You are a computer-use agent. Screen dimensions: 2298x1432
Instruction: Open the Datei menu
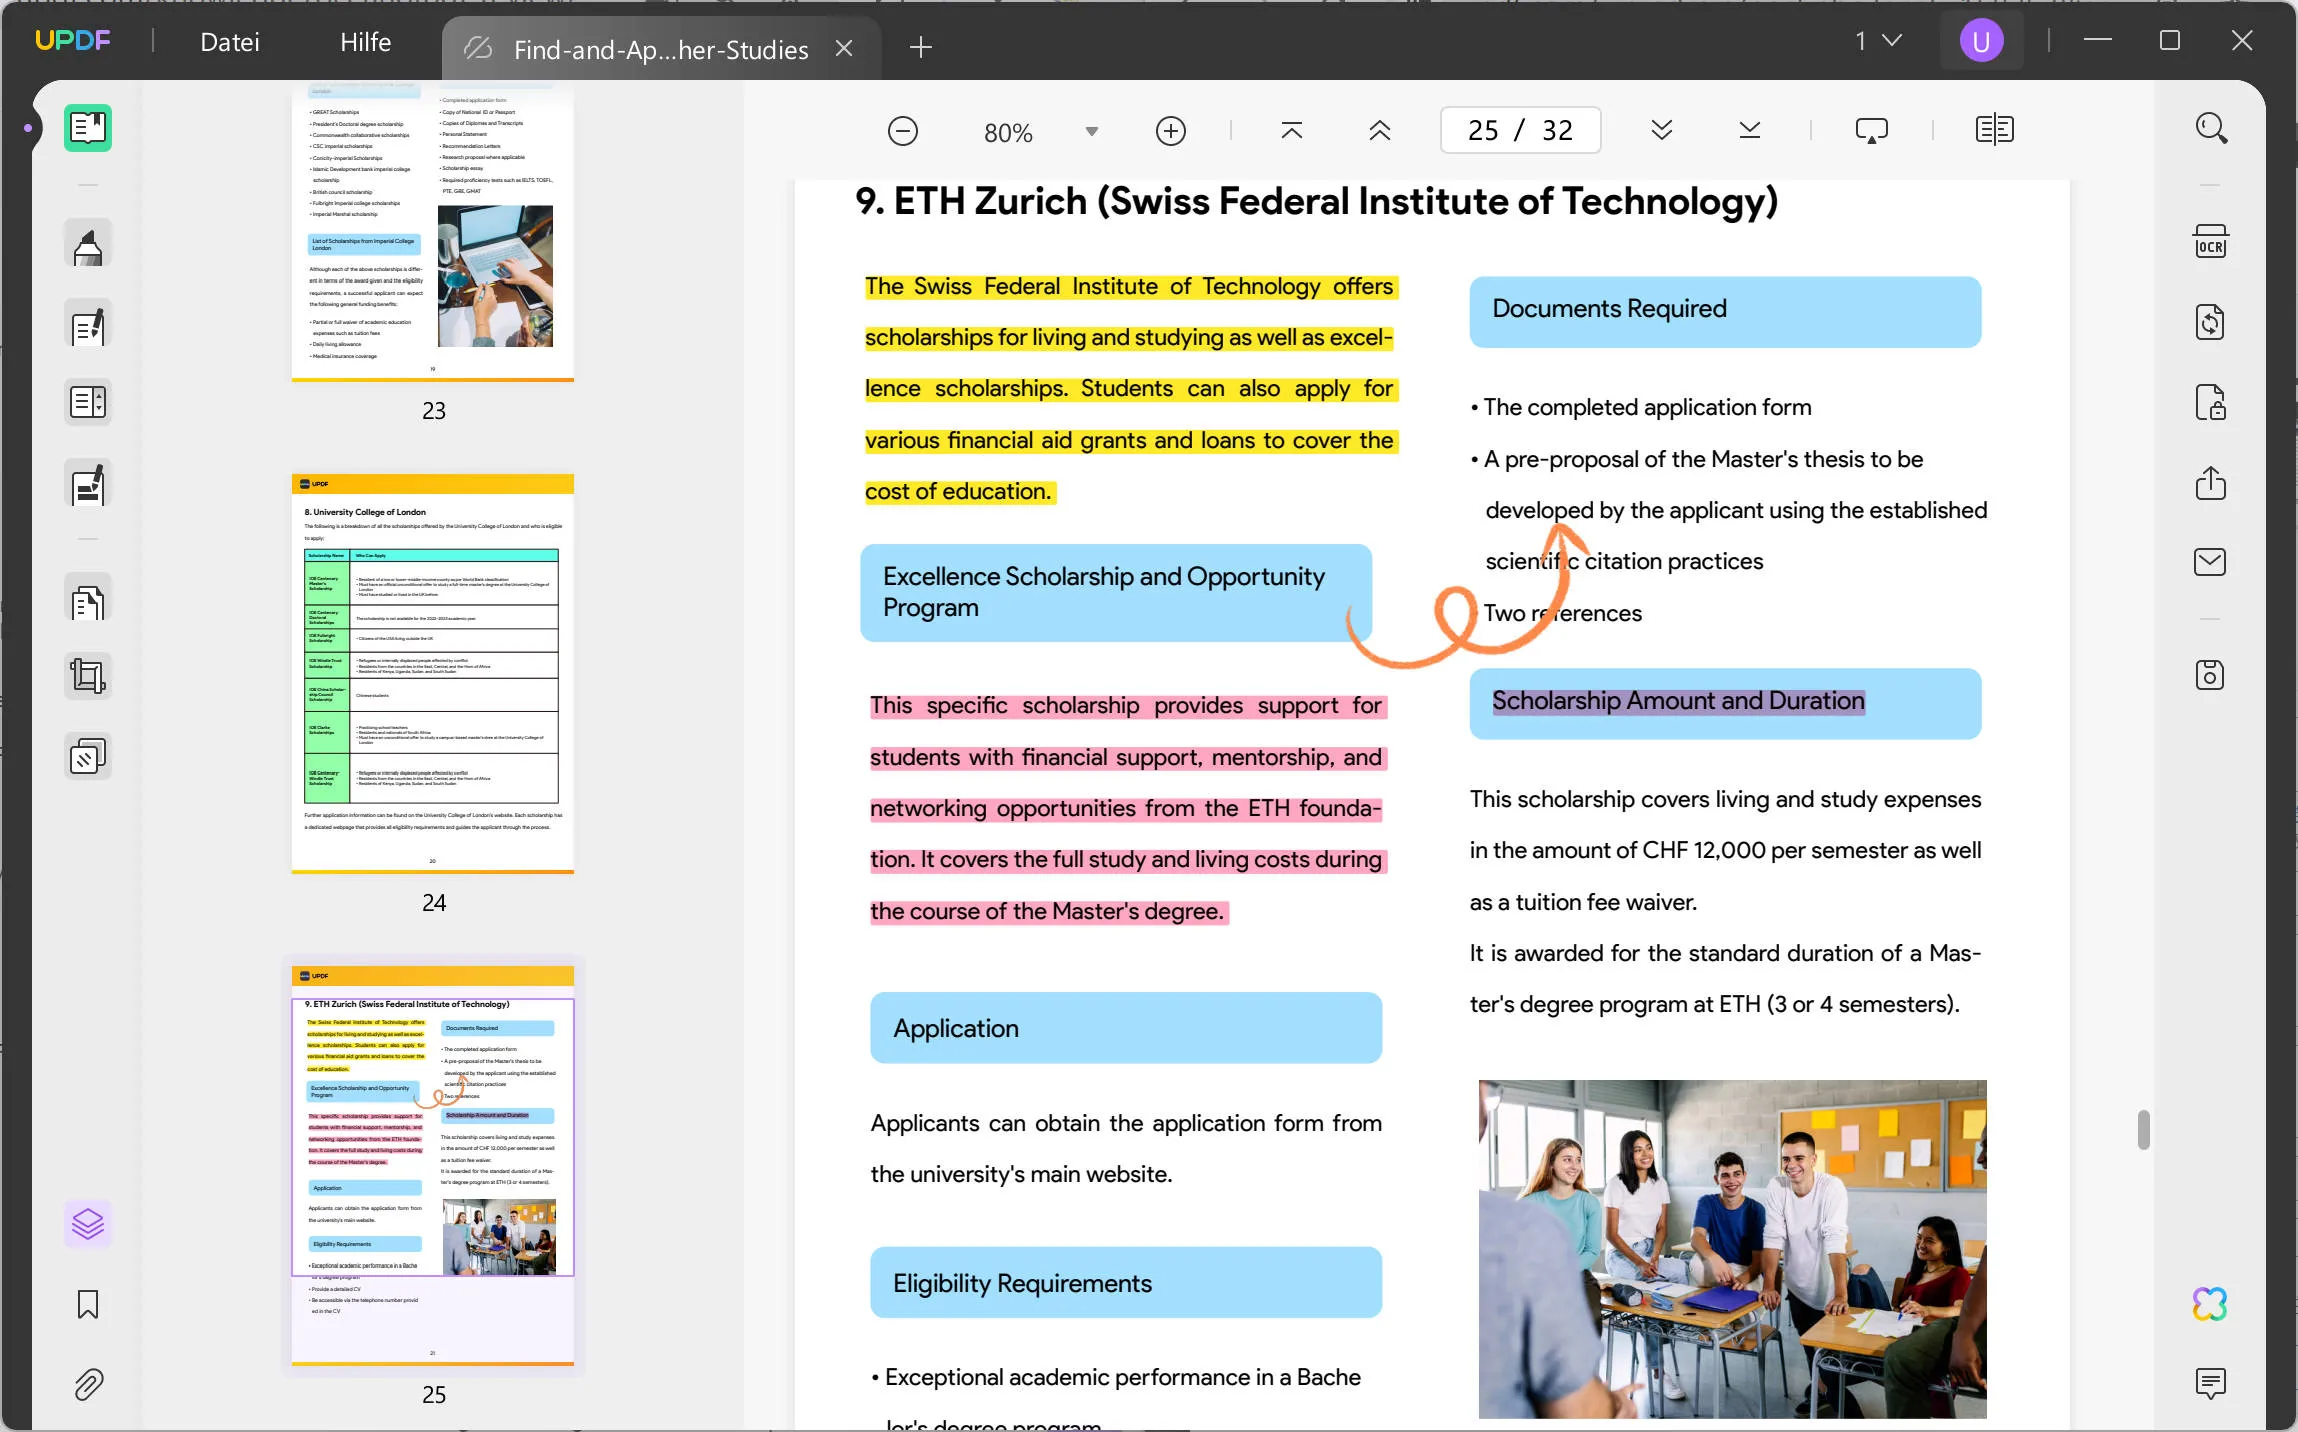pyautogui.click(x=230, y=42)
